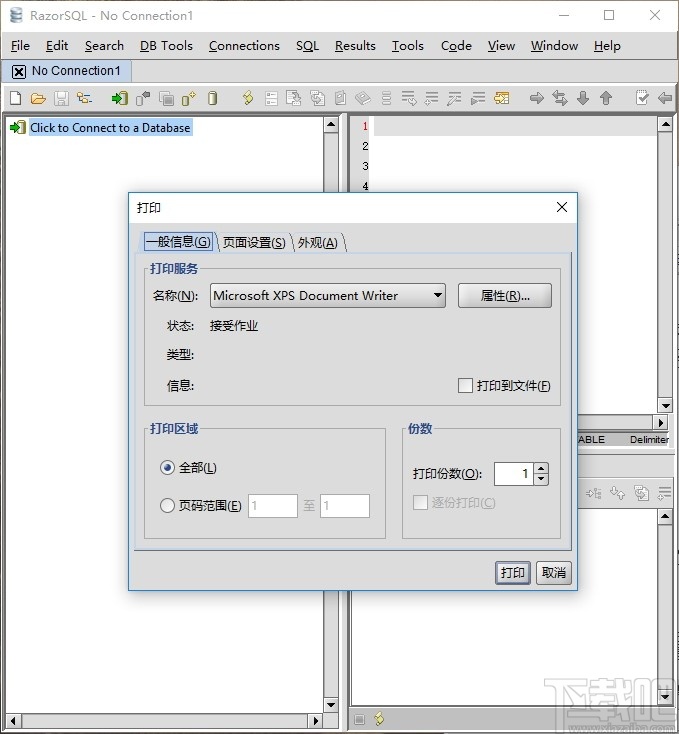Open a file via folder icon
Image resolution: width=679 pixels, height=734 pixels.
[x=38, y=98]
